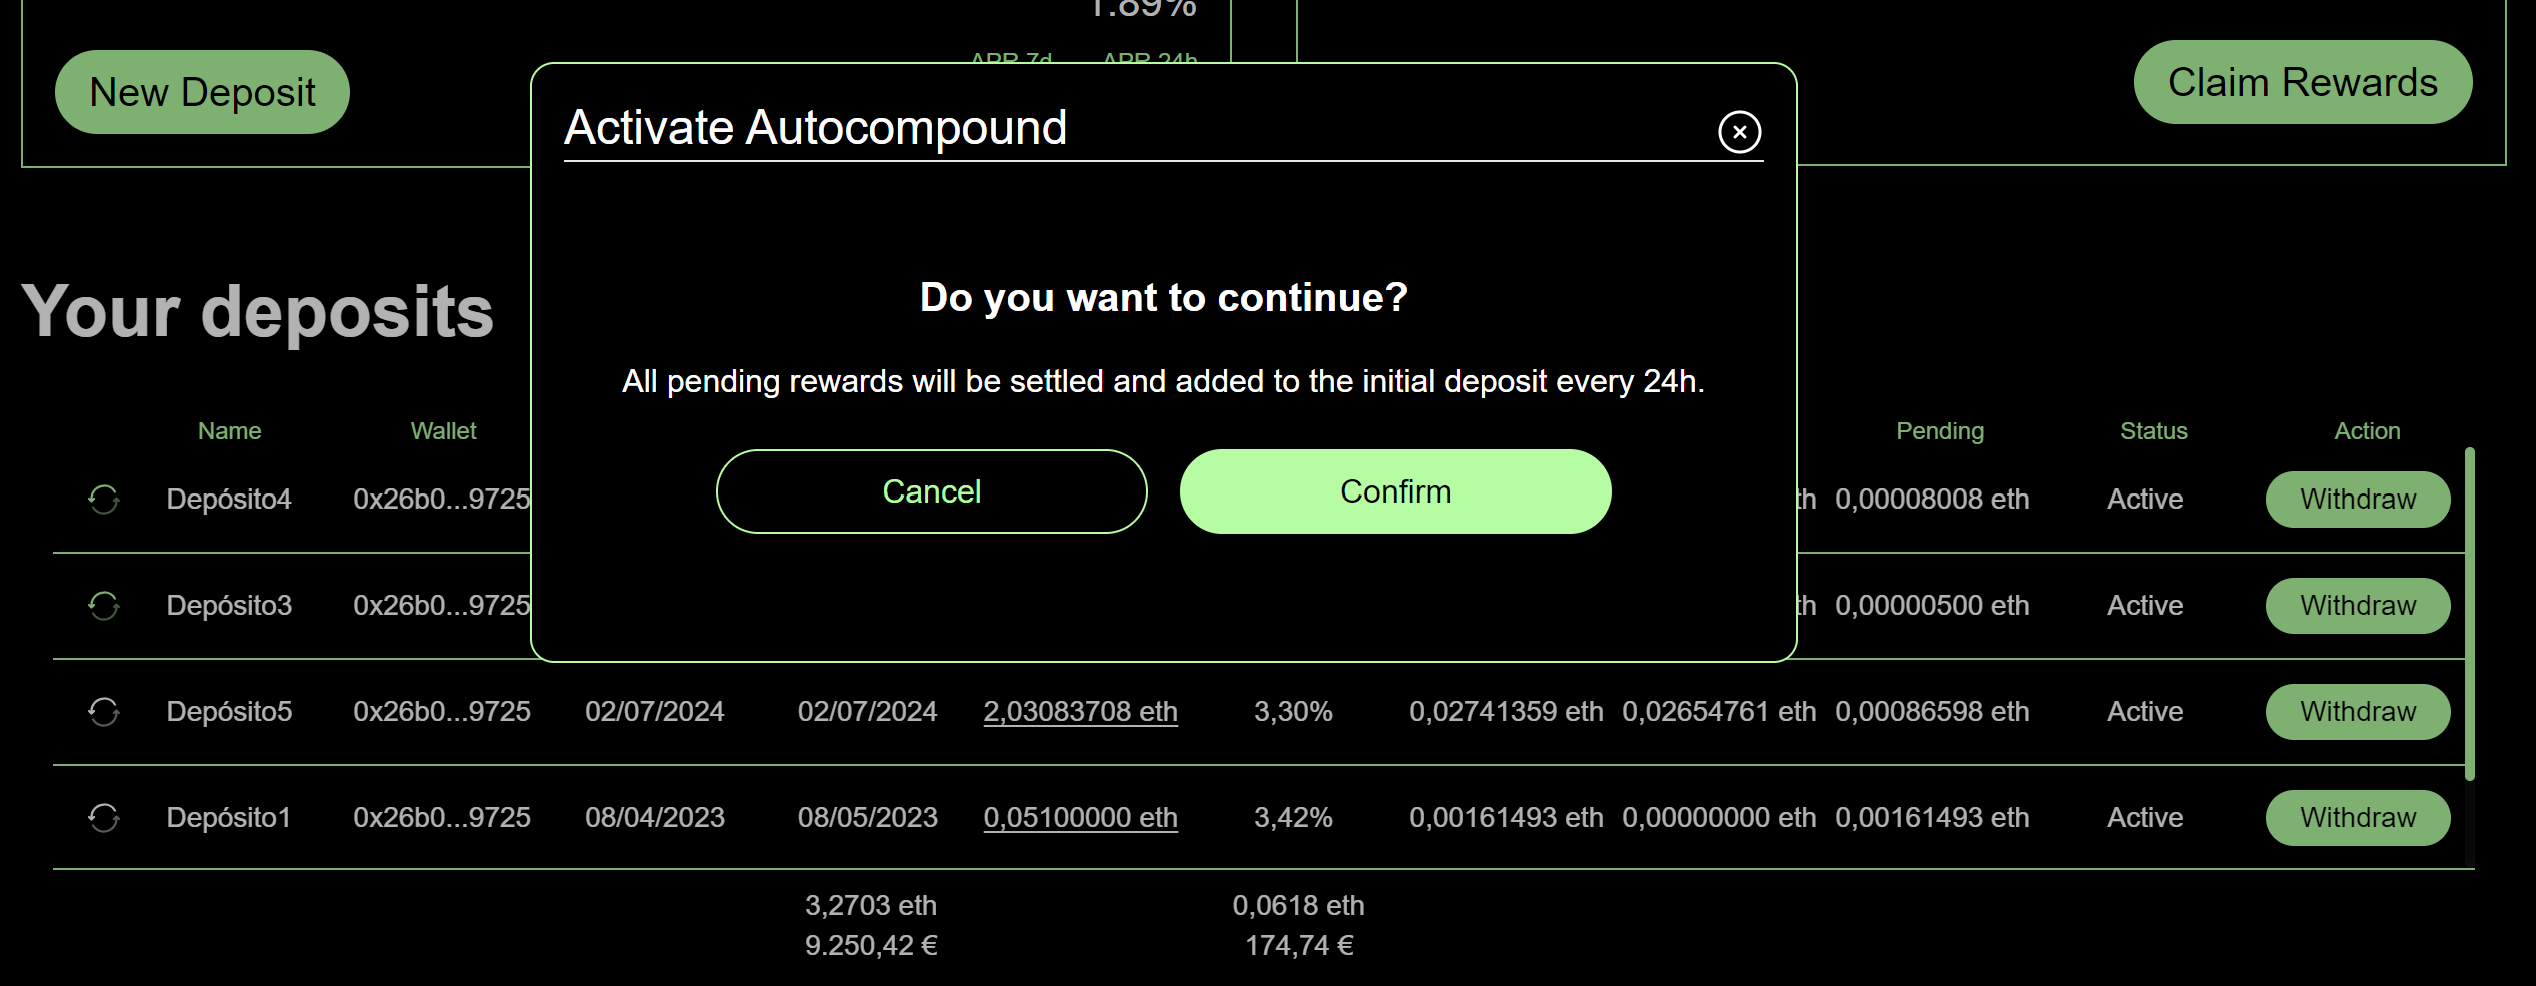Open the 0,05100000 eth amount link

point(1080,817)
